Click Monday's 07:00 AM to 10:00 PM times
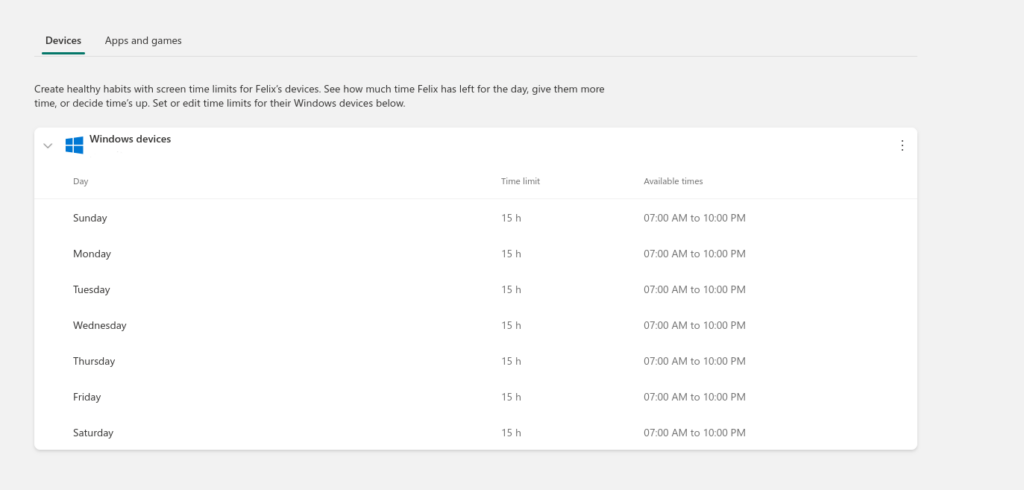 click(x=694, y=253)
